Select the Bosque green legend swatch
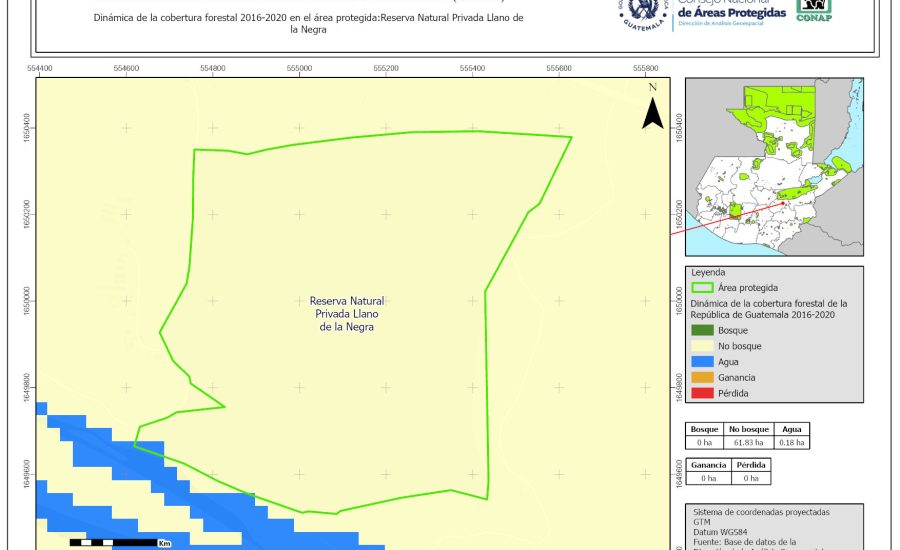Image resolution: width=900 pixels, height=550 pixels. pyautogui.click(x=703, y=330)
